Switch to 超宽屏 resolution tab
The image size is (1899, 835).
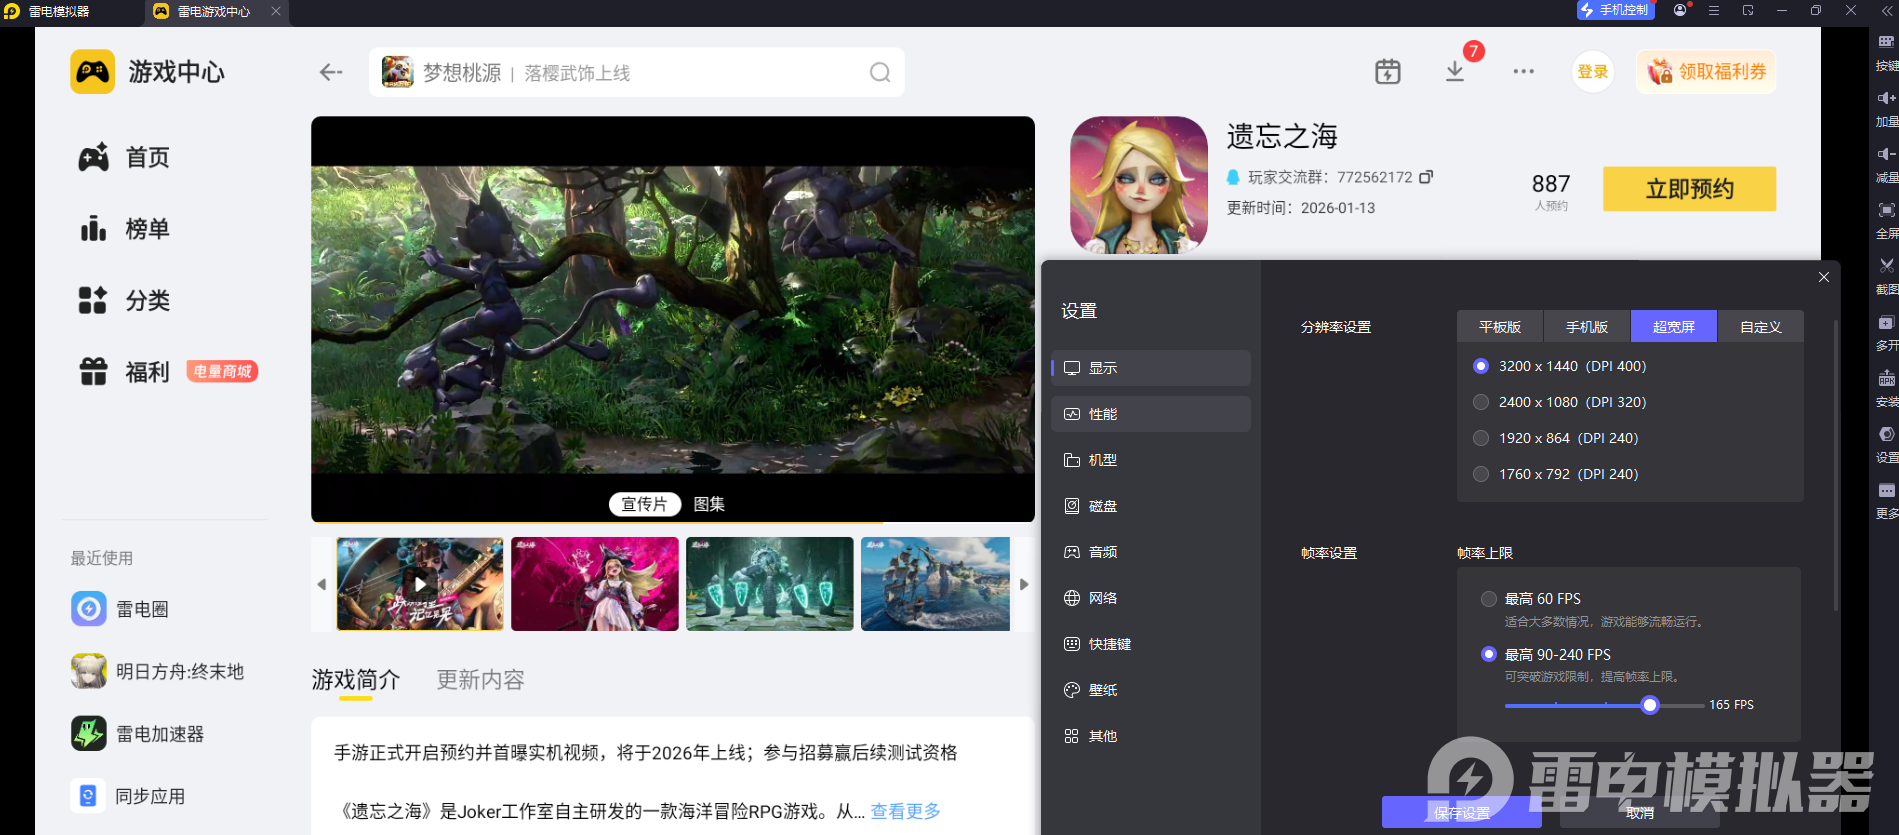pyautogui.click(x=1674, y=327)
